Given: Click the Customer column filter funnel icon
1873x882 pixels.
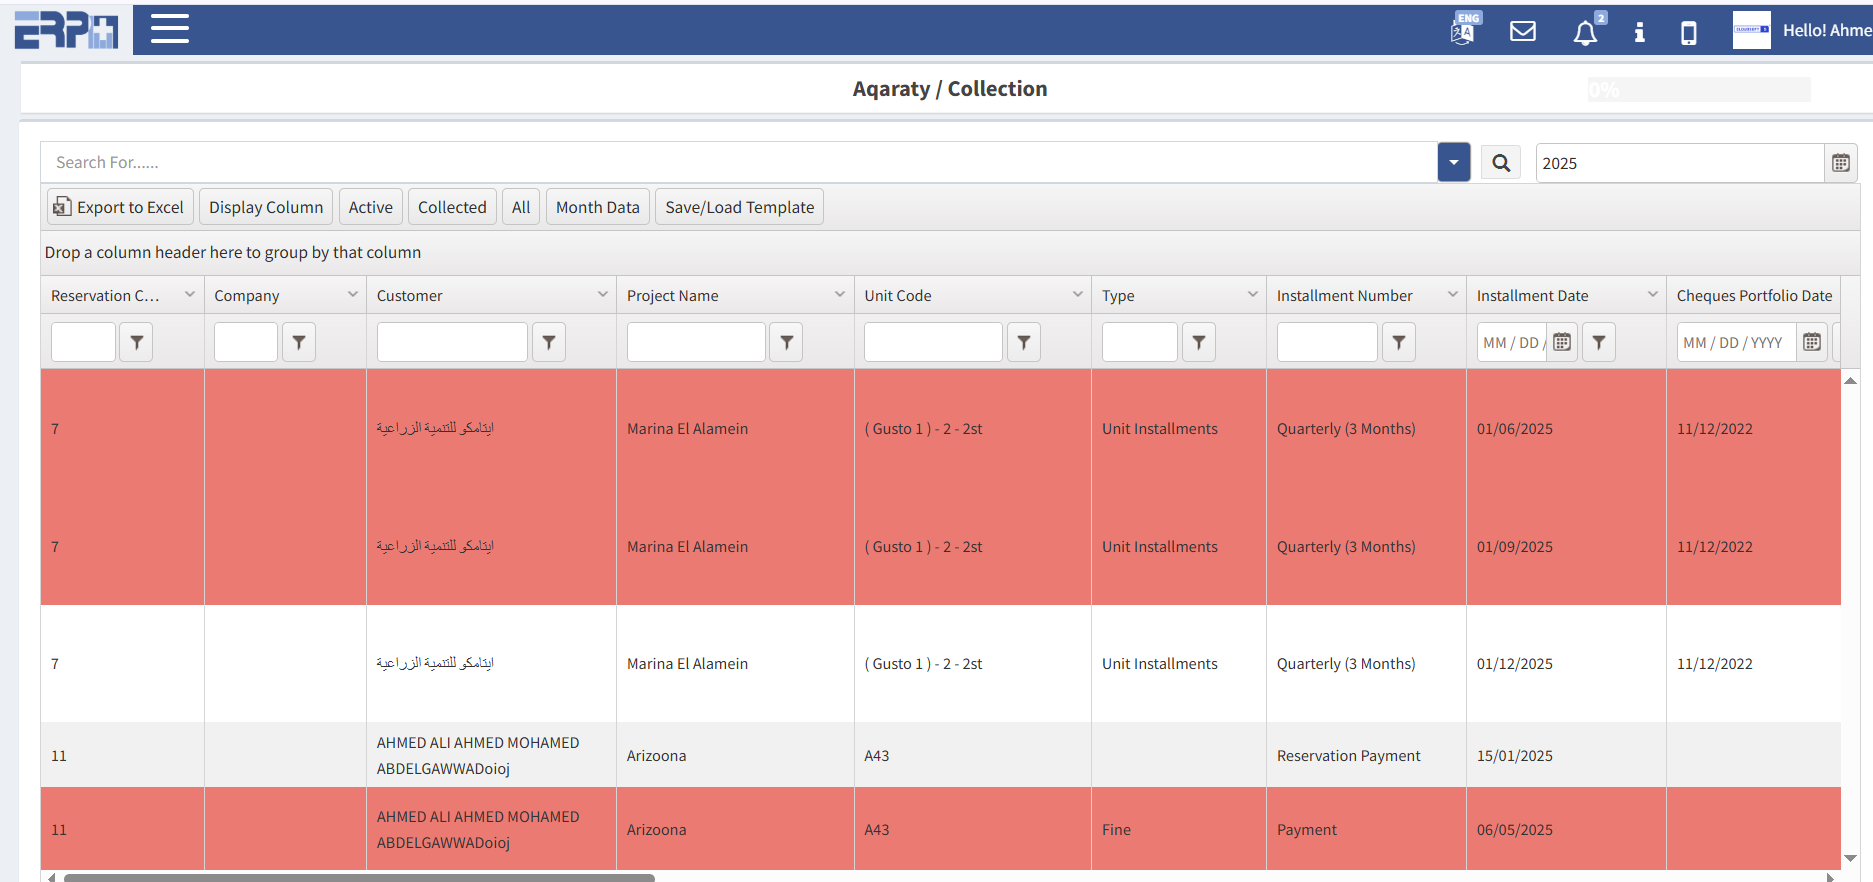Looking at the screenshot, I should click(x=549, y=342).
